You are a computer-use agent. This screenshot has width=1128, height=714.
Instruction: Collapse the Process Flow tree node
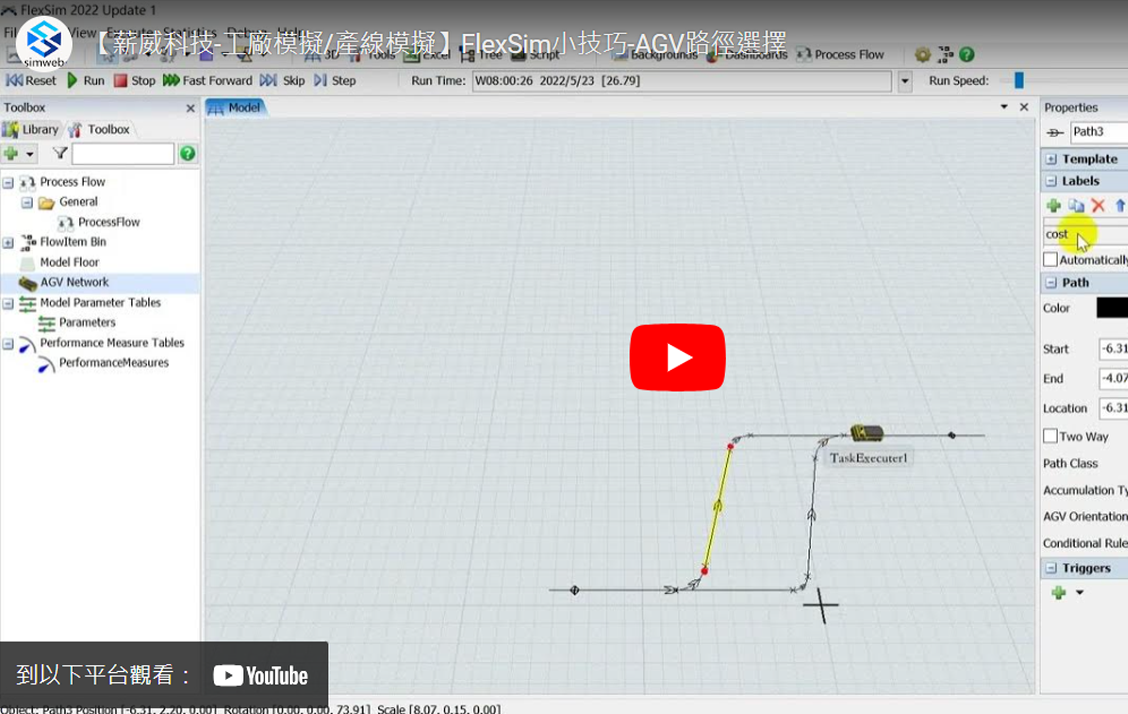8,182
